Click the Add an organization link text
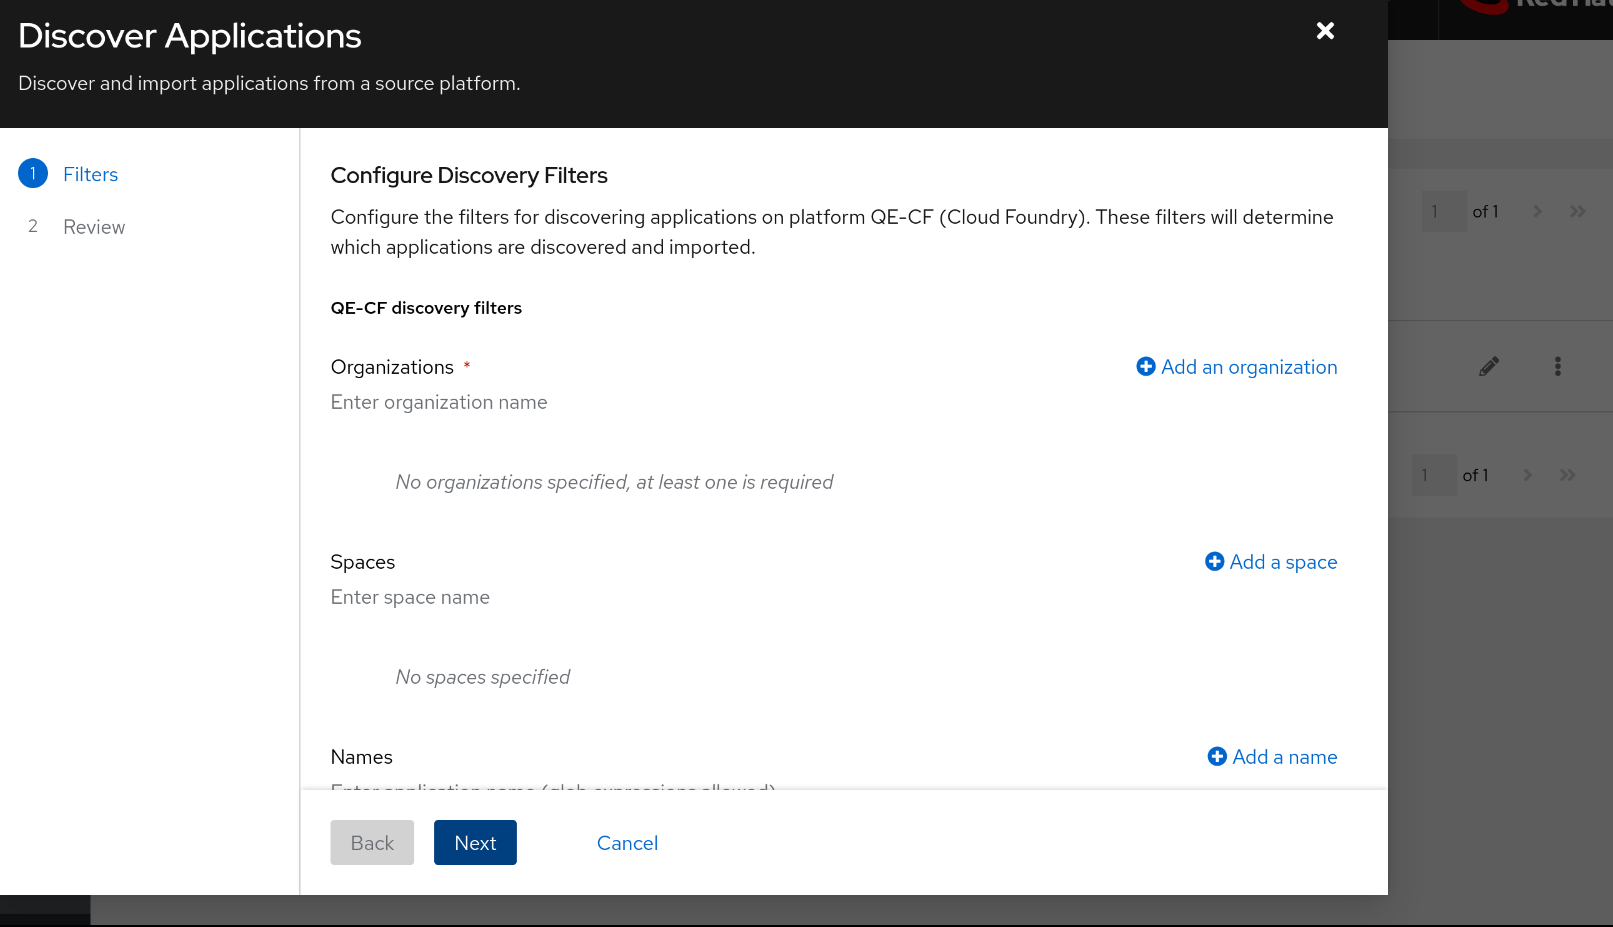Screen dimensions: 1613x927 pos(1249,367)
